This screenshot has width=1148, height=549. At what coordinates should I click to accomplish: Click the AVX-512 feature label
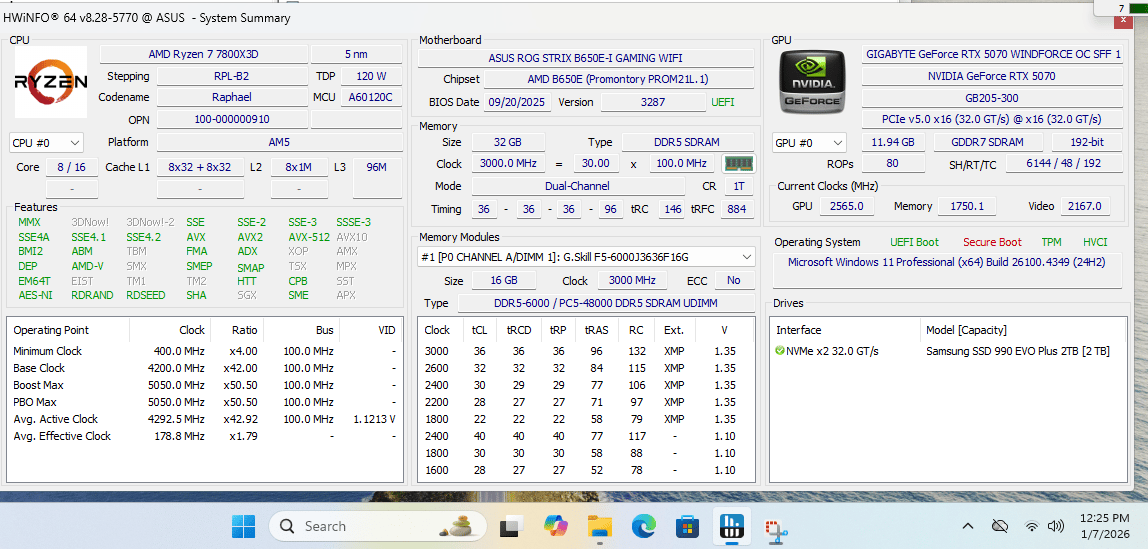pyautogui.click(x=308, y=237)
